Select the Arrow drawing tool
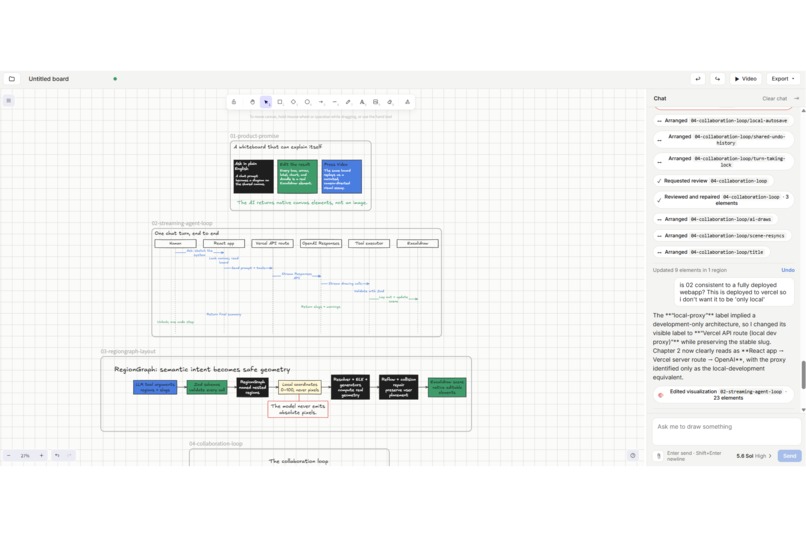The height and width of the screenshot is (537, 806). pos(321,102)
